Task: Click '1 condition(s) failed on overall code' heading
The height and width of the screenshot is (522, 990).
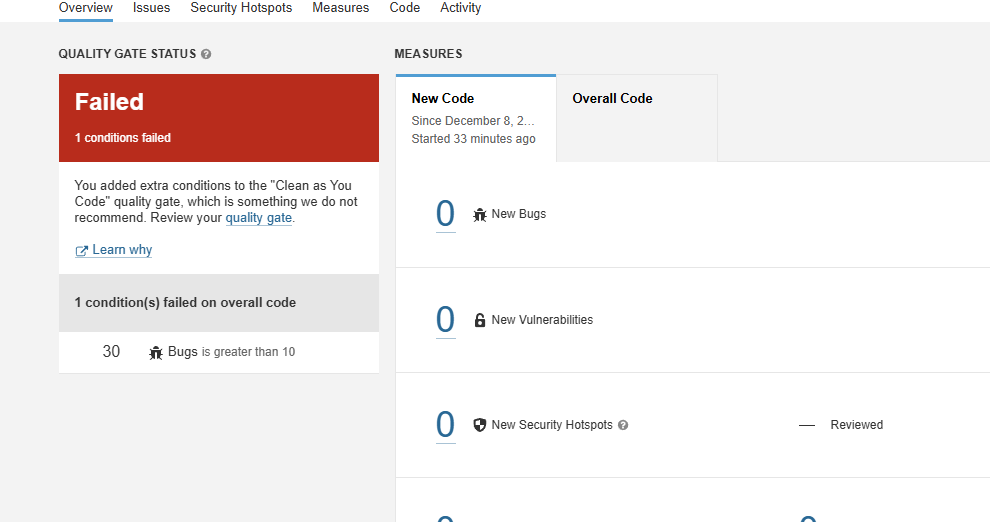Action: click(185, 302)
